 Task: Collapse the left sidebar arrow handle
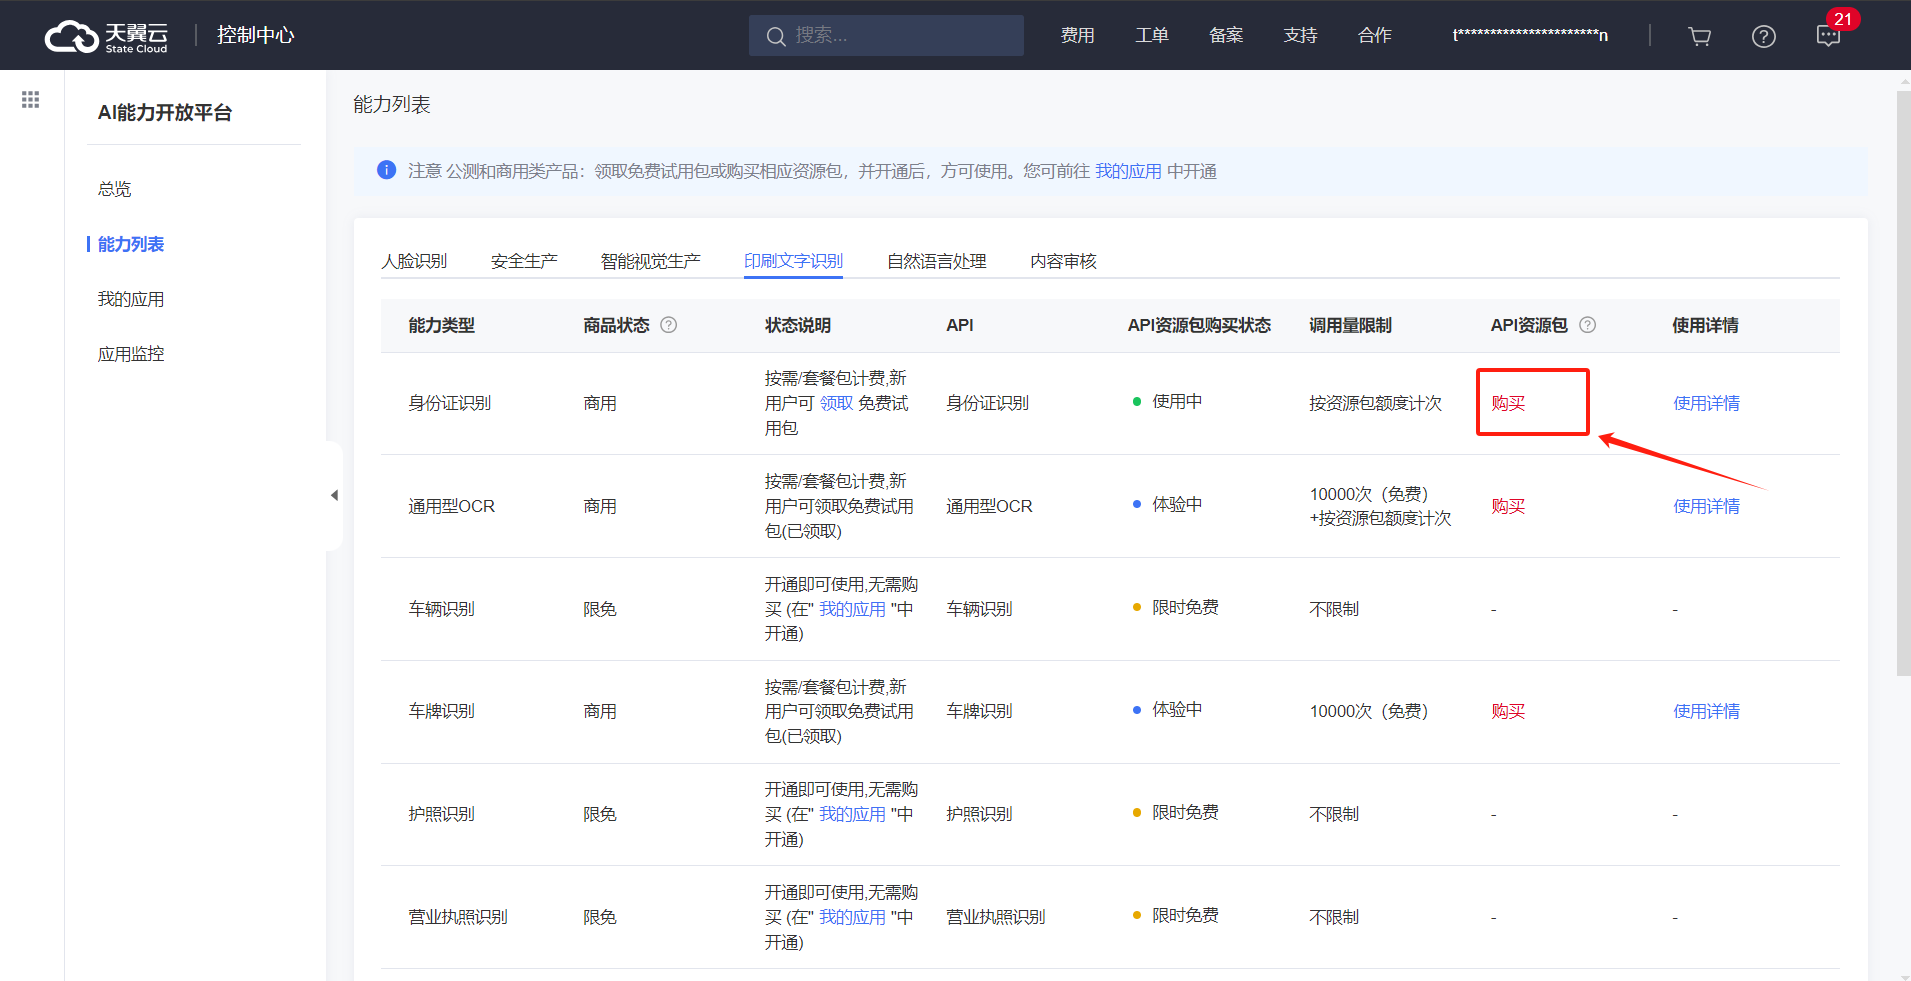click(x=334, y=495)
